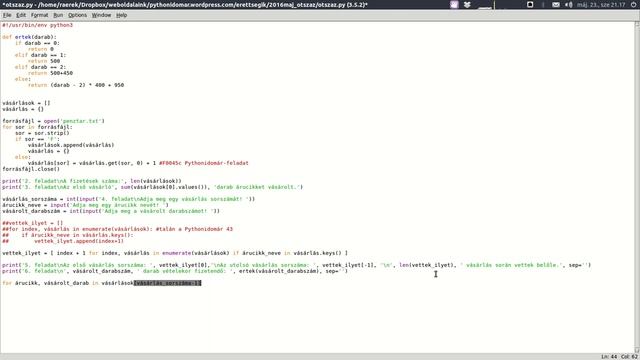Click the print '3. feladat' line

tap(153, 187)
